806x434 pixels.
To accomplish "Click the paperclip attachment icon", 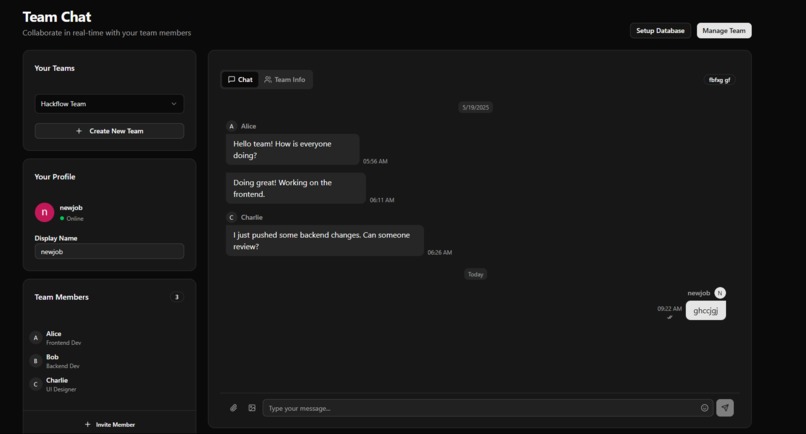I will 233,408.
